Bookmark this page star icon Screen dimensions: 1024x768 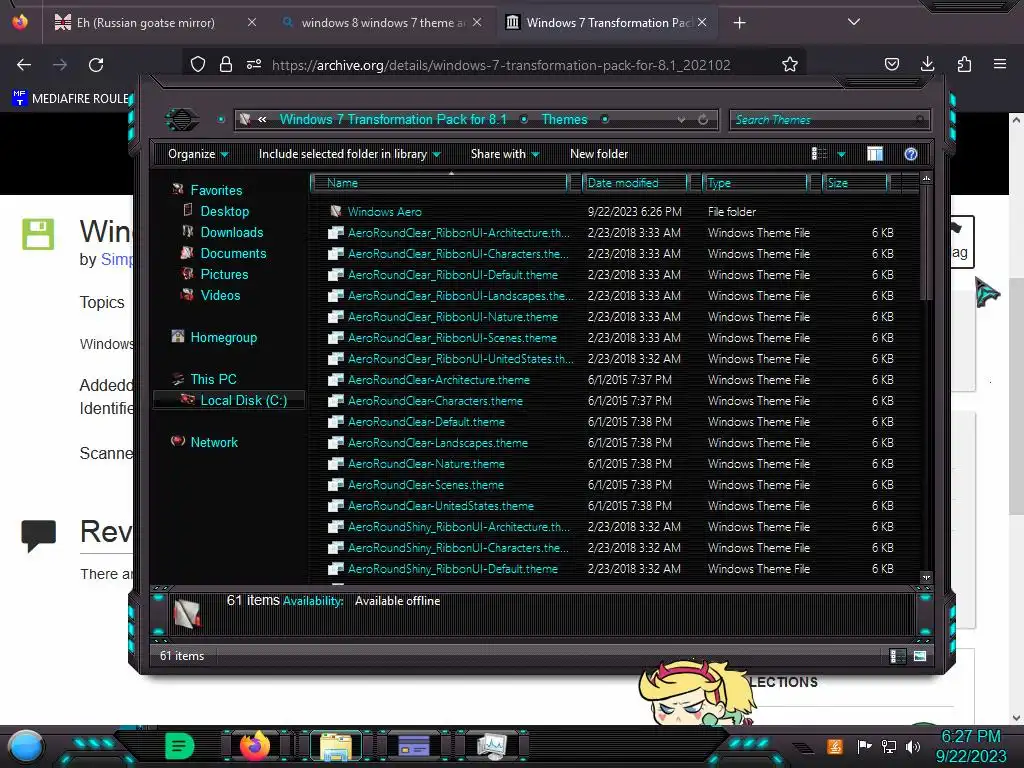(790, 64)
